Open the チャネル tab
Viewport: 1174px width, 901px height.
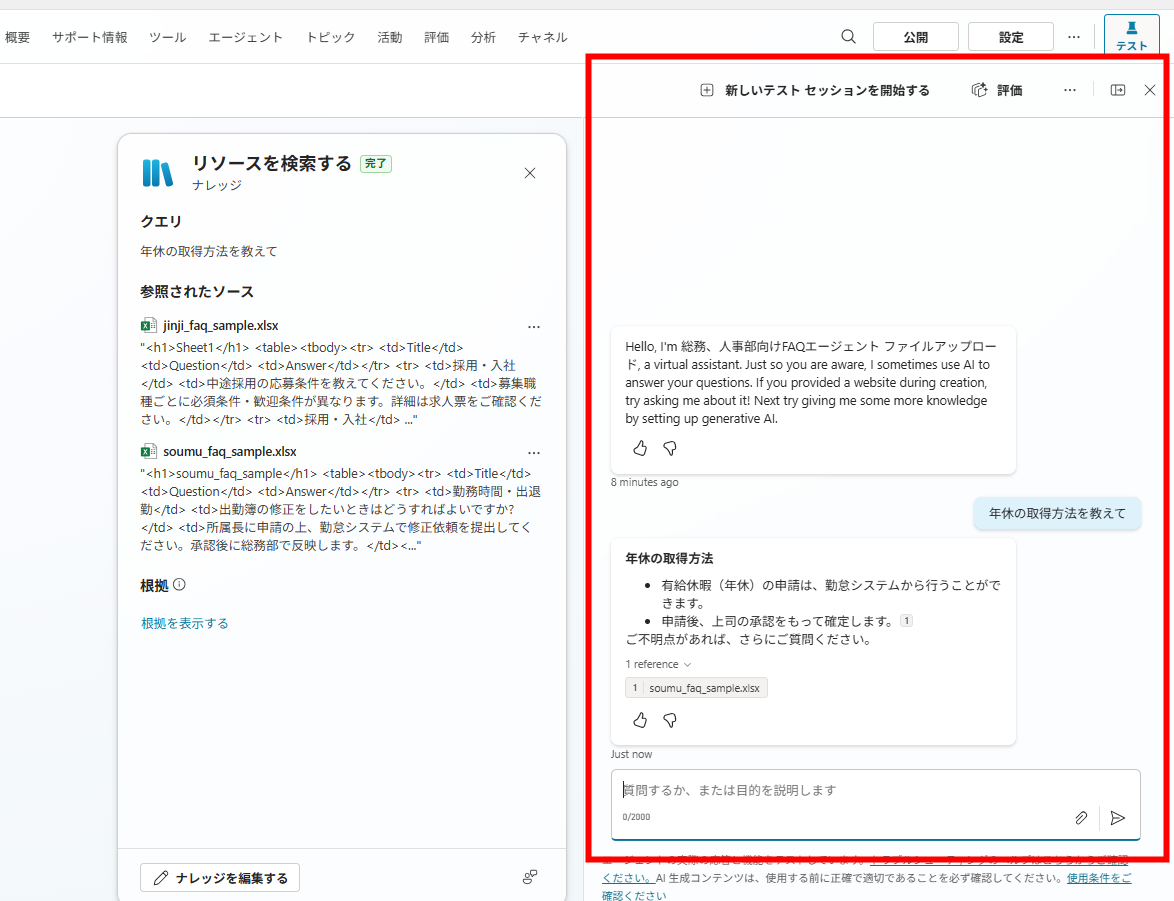(542, 37)
